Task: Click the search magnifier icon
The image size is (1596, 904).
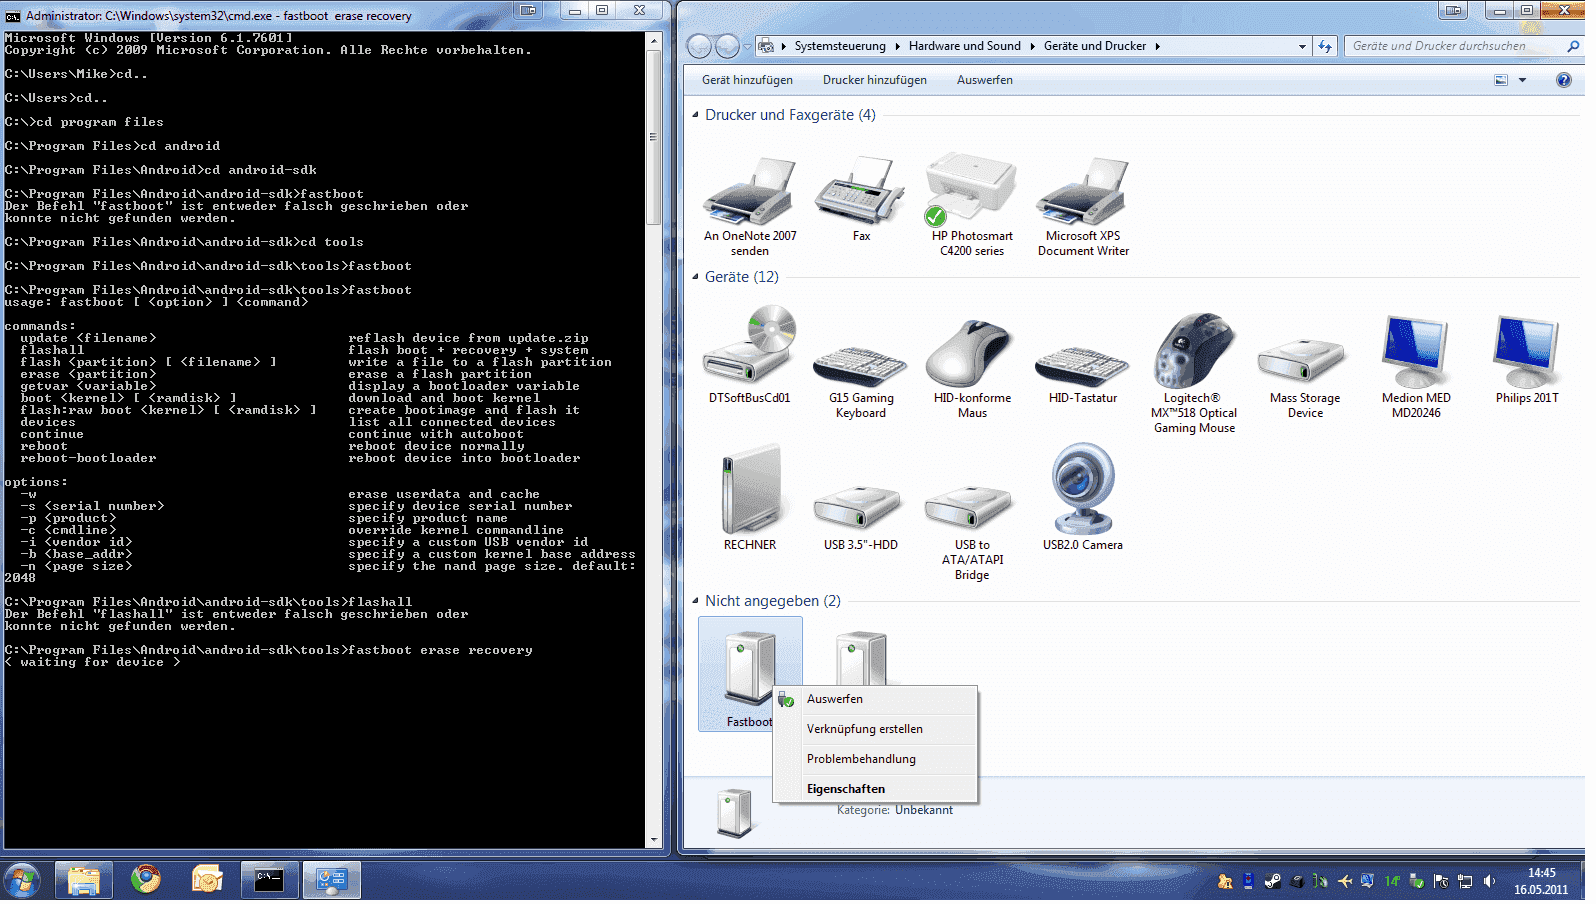Action: coord(1573,46)
